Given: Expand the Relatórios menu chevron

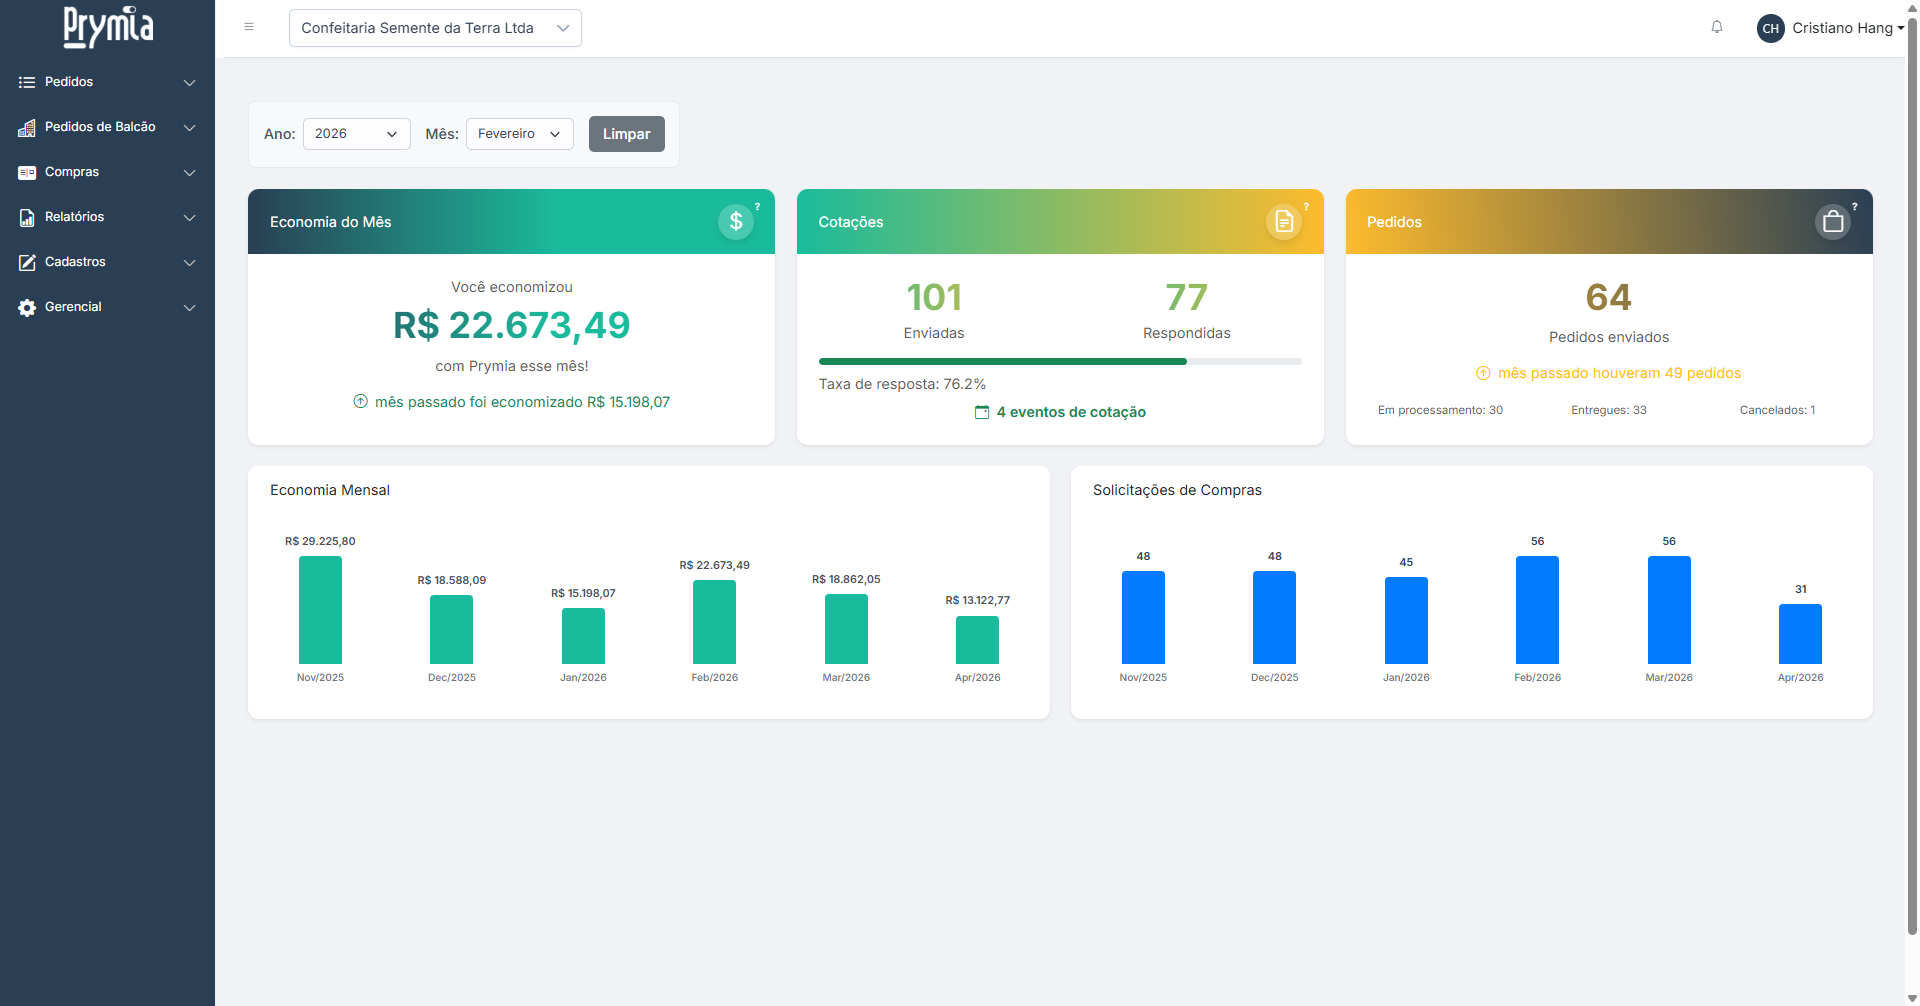Looking at the screenshot, I should tap(189, 217).
